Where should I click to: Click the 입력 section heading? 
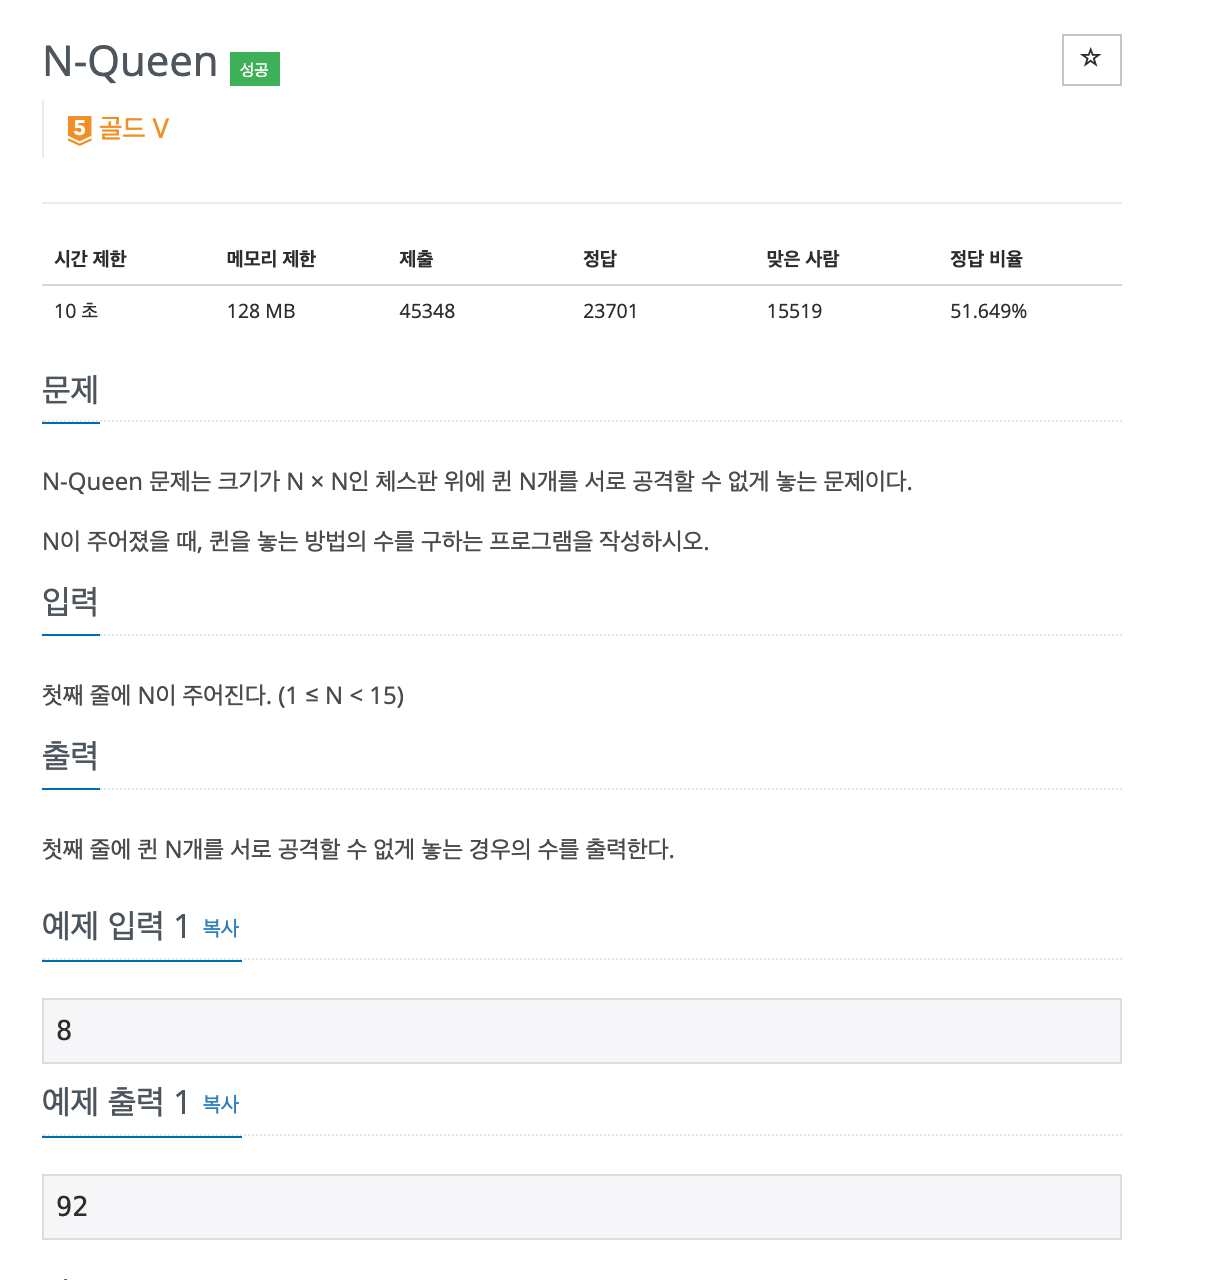[70, 601]
